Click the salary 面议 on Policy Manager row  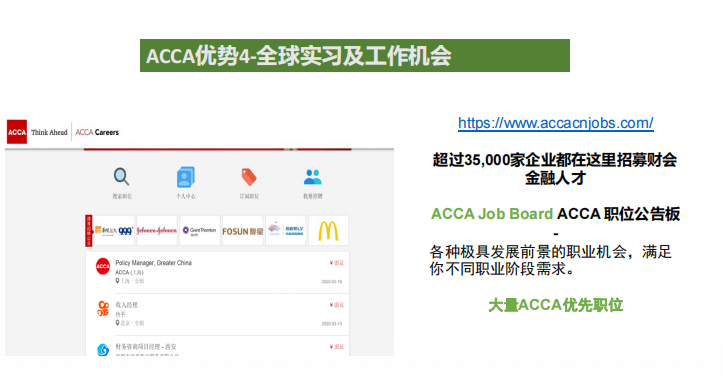click(337, 263)
